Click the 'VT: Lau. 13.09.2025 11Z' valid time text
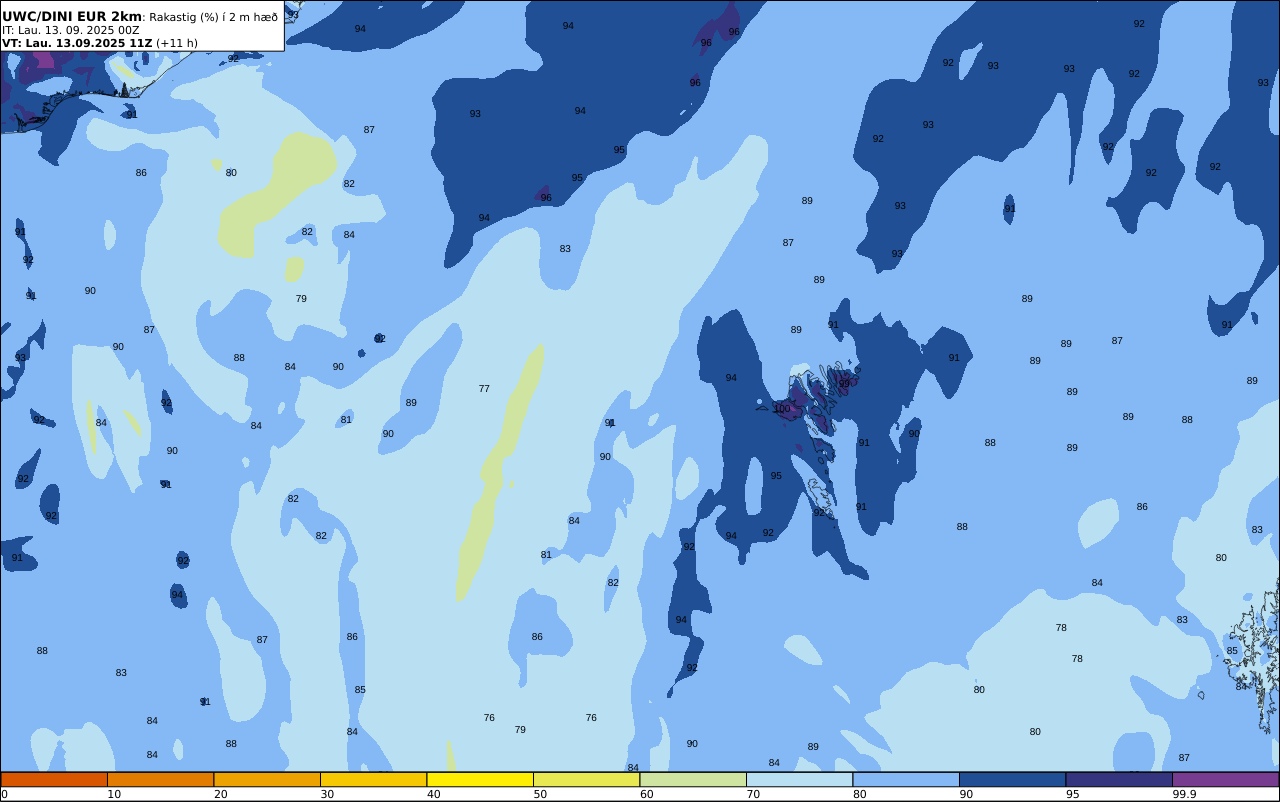This screenshot has height=802, width=1280. pos(77,43)
